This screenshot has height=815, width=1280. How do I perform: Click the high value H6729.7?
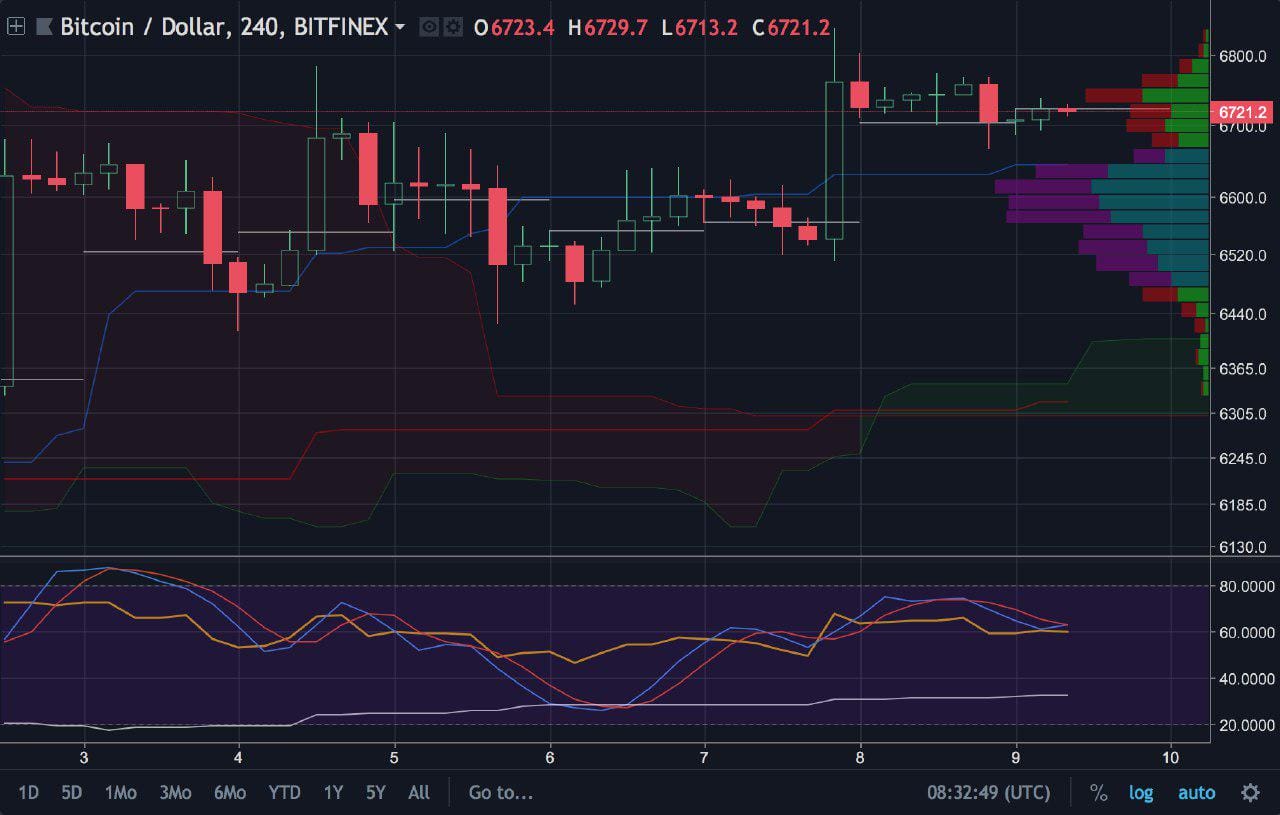(x=608, y=28)
